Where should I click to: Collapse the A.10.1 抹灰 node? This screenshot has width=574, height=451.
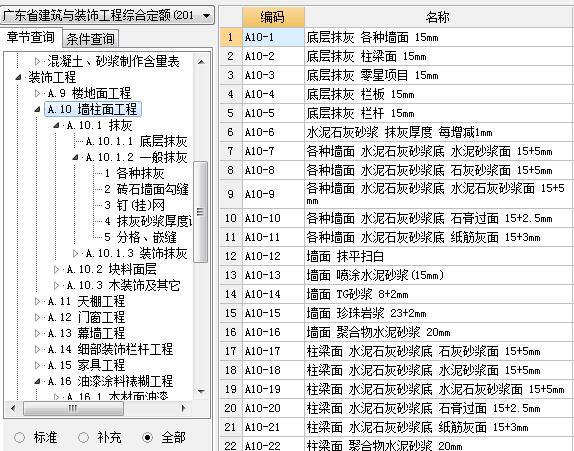[x=56, y=126]
